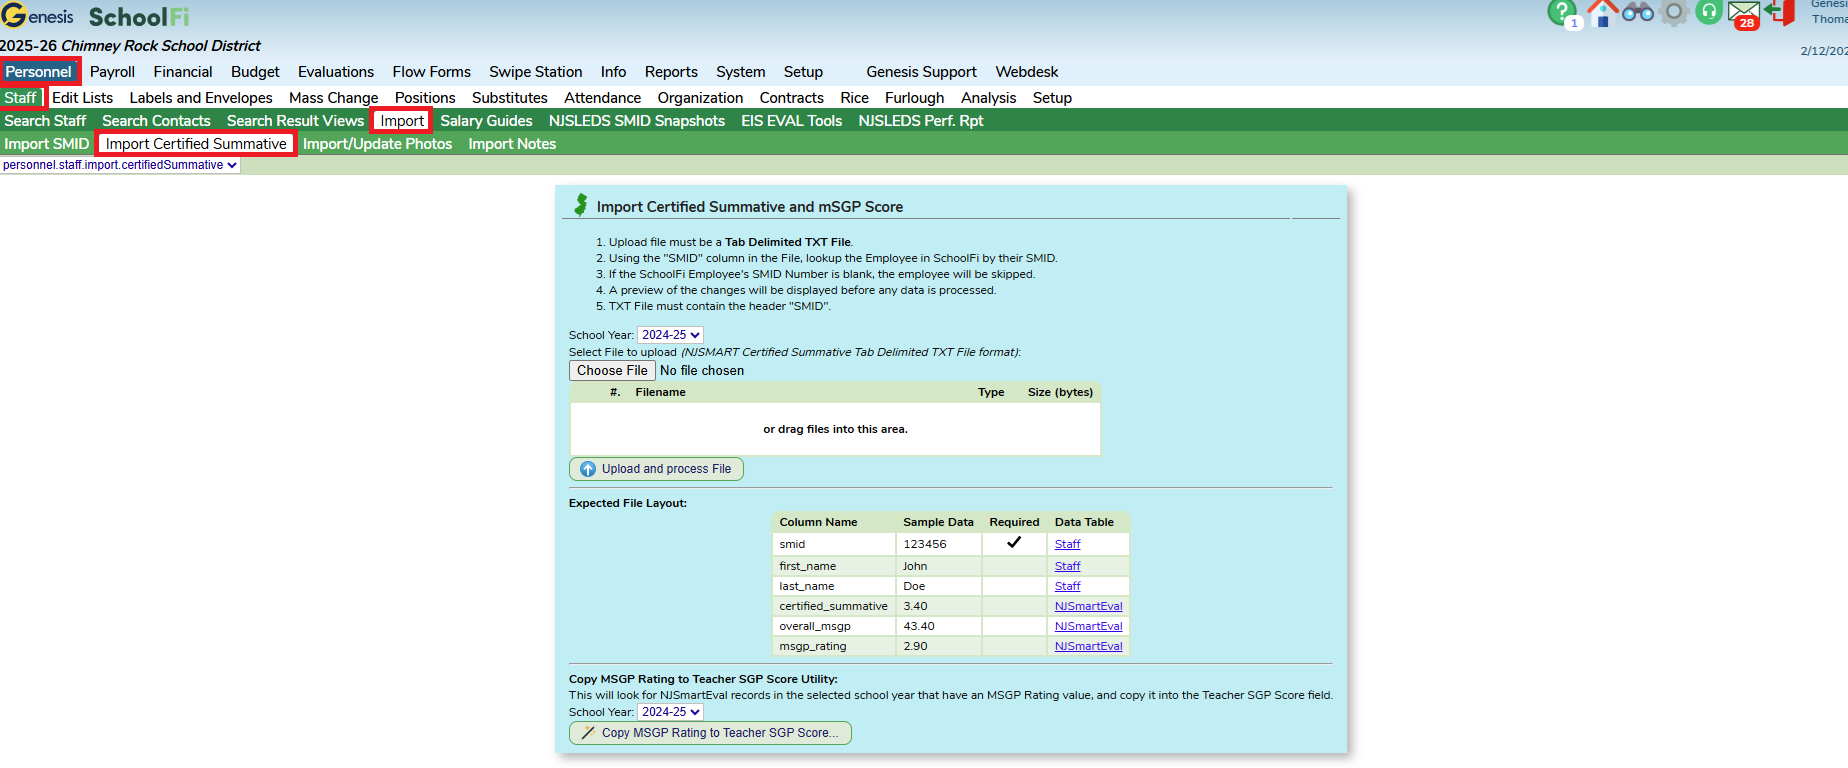Click the Genesis SchoolFi logo

(95, 16)
